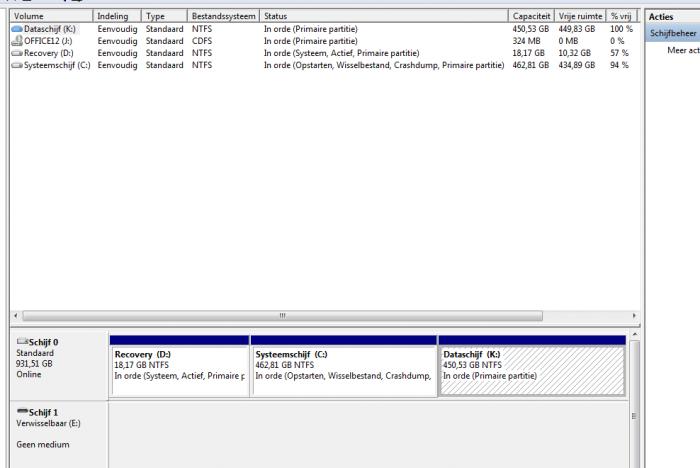Click the 462,81 GB capacity cell
The height and width of the screenshot is (468, 700).
530,65
